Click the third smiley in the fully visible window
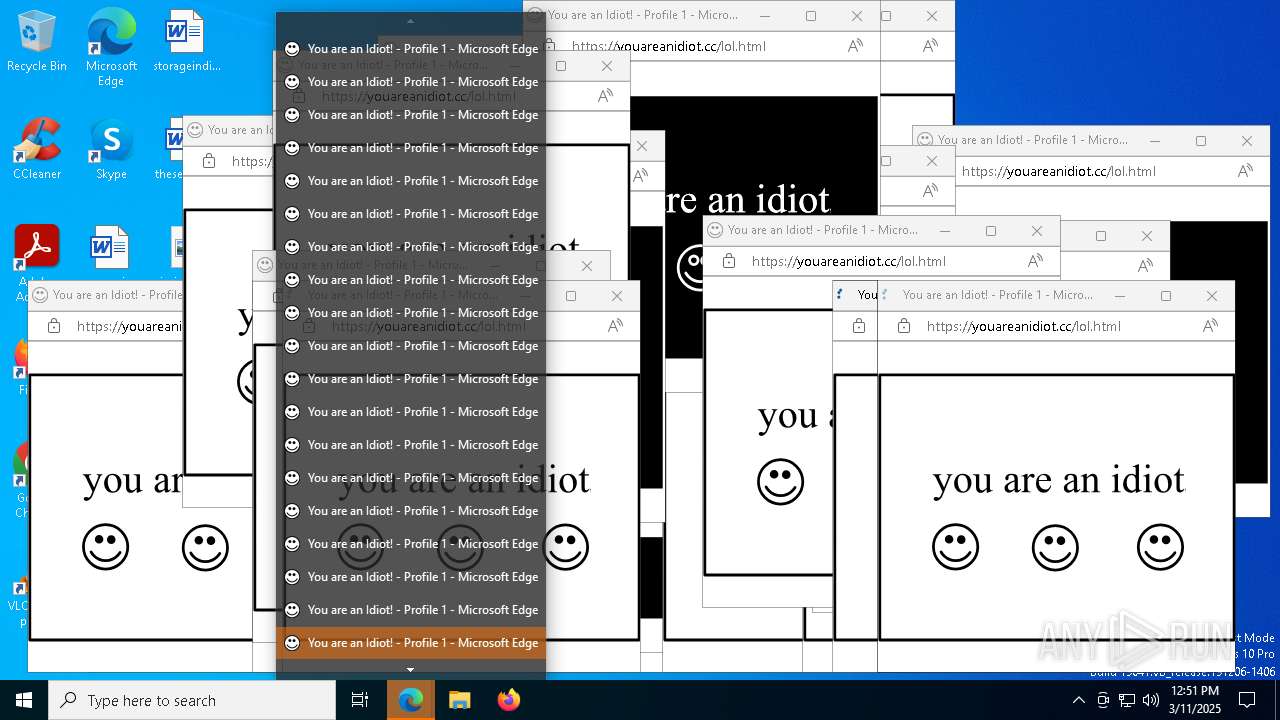1280x720 pixels. (x=1160, y=547)
